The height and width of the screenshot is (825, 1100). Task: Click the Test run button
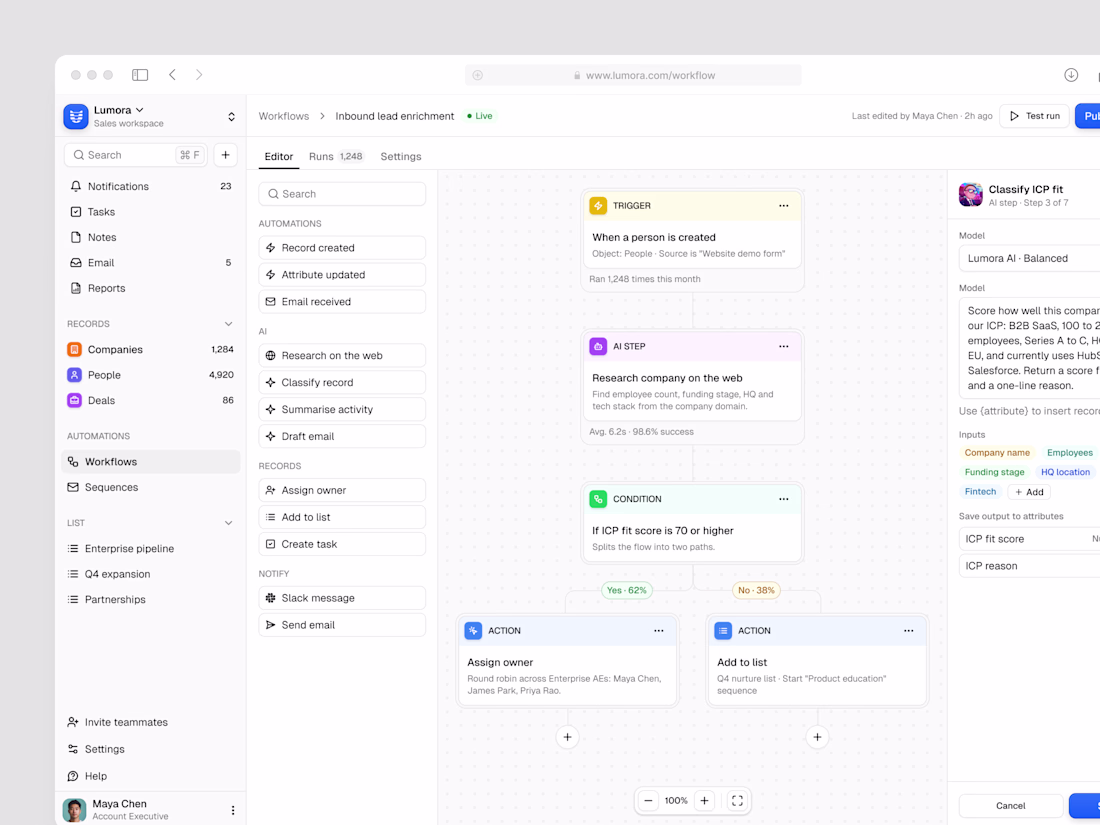pos(1034,116)
